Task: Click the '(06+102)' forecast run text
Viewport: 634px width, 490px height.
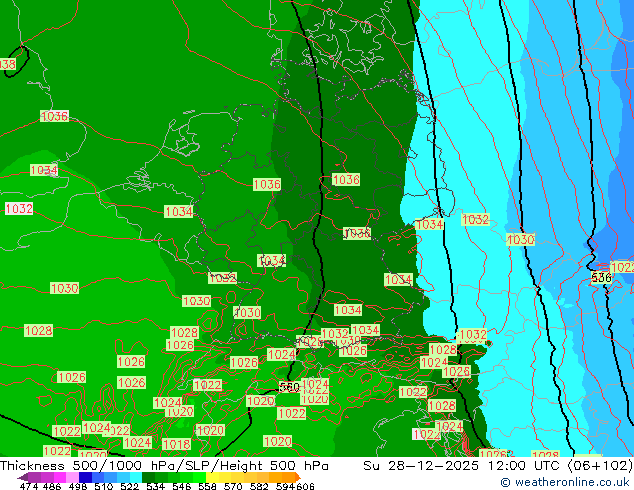Action: point(600,466)
